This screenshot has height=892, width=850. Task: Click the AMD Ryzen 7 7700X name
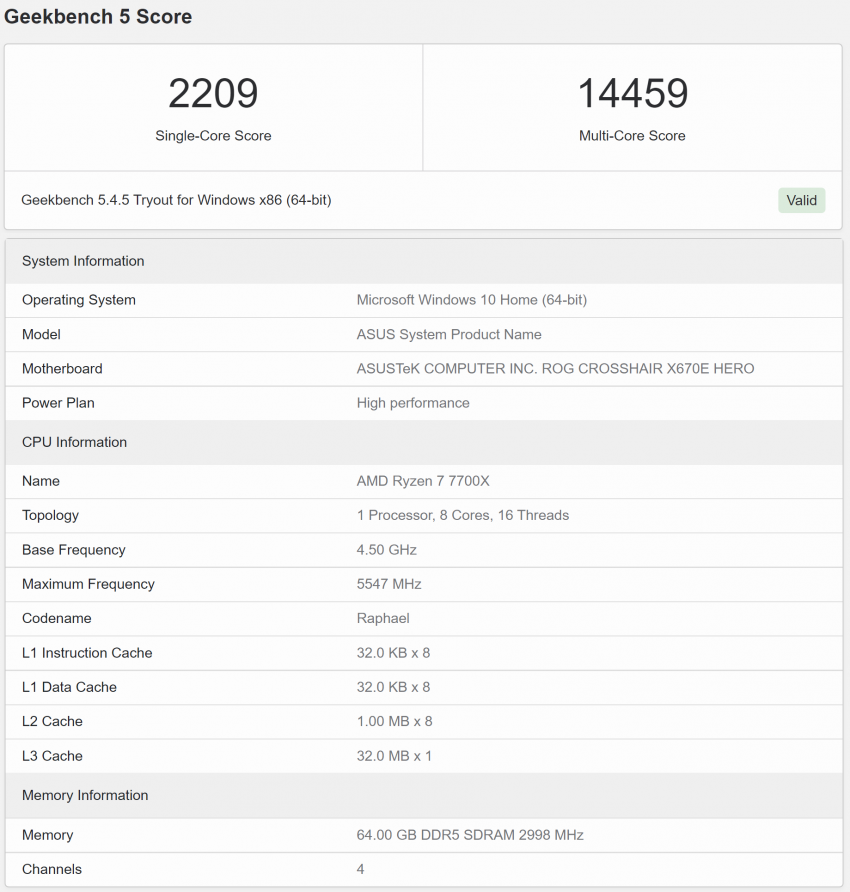coord(423,481)
